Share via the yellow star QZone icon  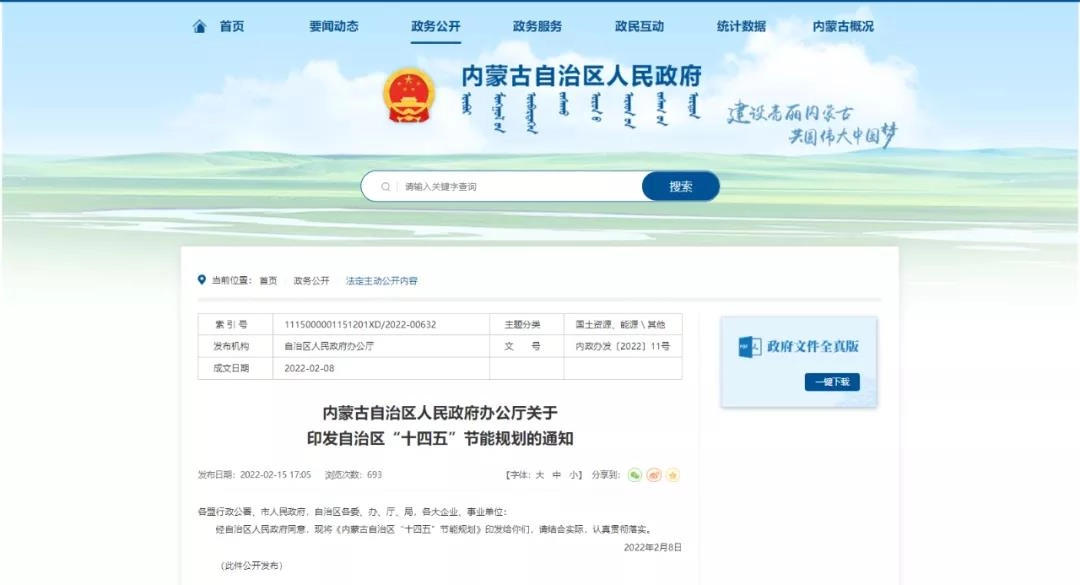(x=673, y=475)
